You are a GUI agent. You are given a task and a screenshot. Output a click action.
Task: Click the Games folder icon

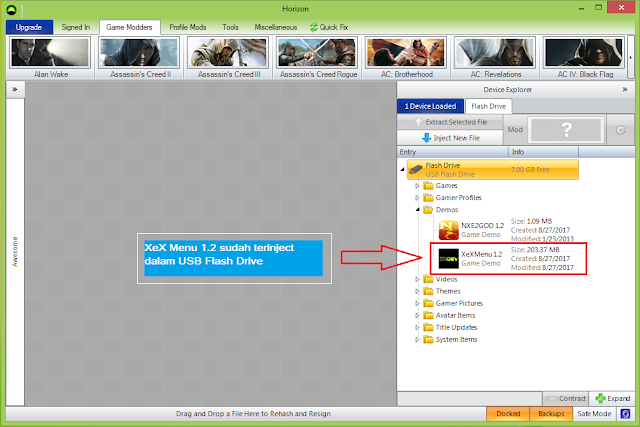pyautogui.click(x=428, y=186)
